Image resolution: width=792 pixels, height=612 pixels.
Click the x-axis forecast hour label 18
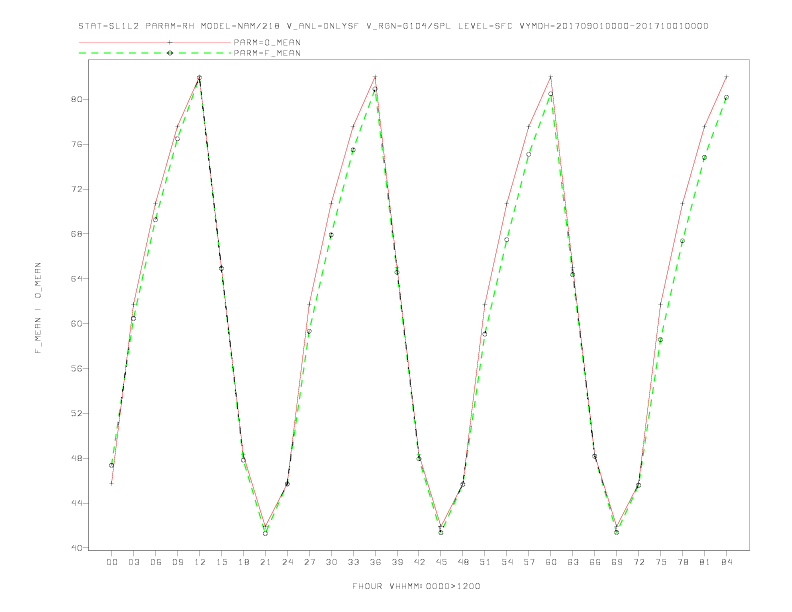pyautogui.click(x=243, y=562)
